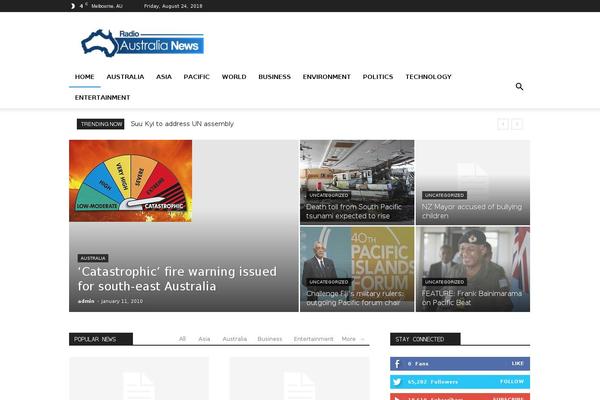Click the moon weather icon

[x=73, y=6]
